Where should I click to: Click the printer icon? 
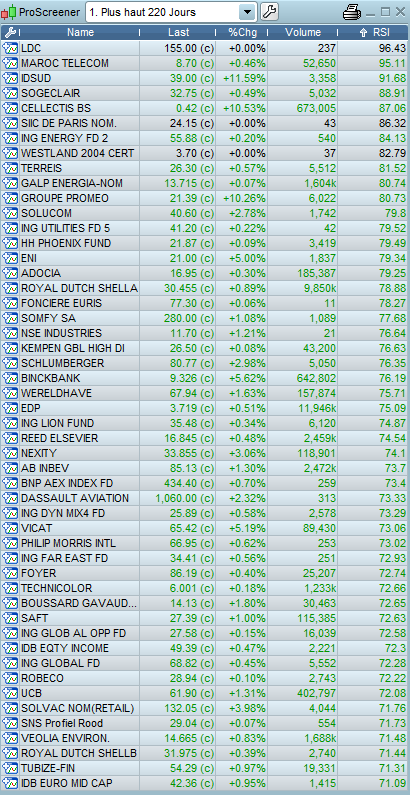pos(352,12)
